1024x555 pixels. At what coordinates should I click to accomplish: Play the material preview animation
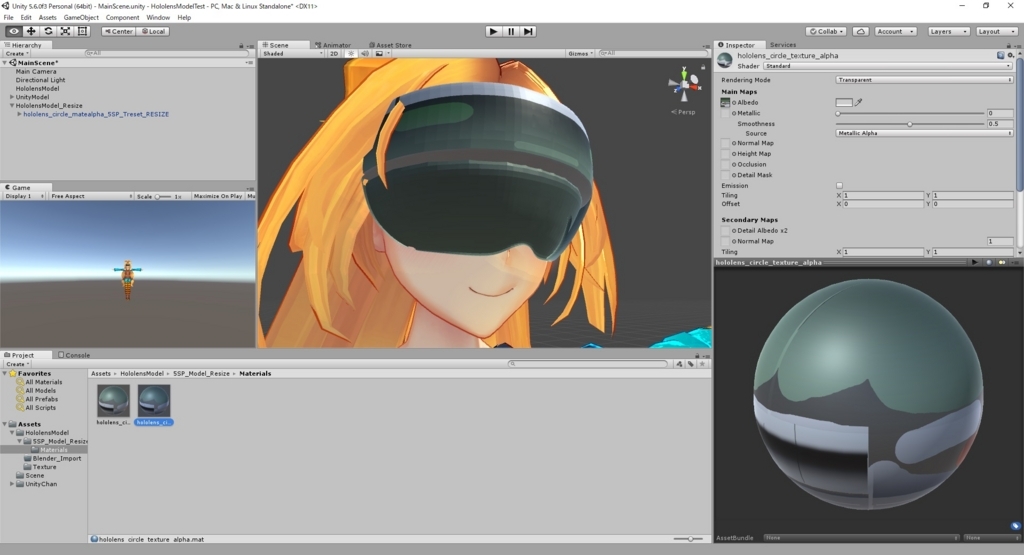click(975, 262)
